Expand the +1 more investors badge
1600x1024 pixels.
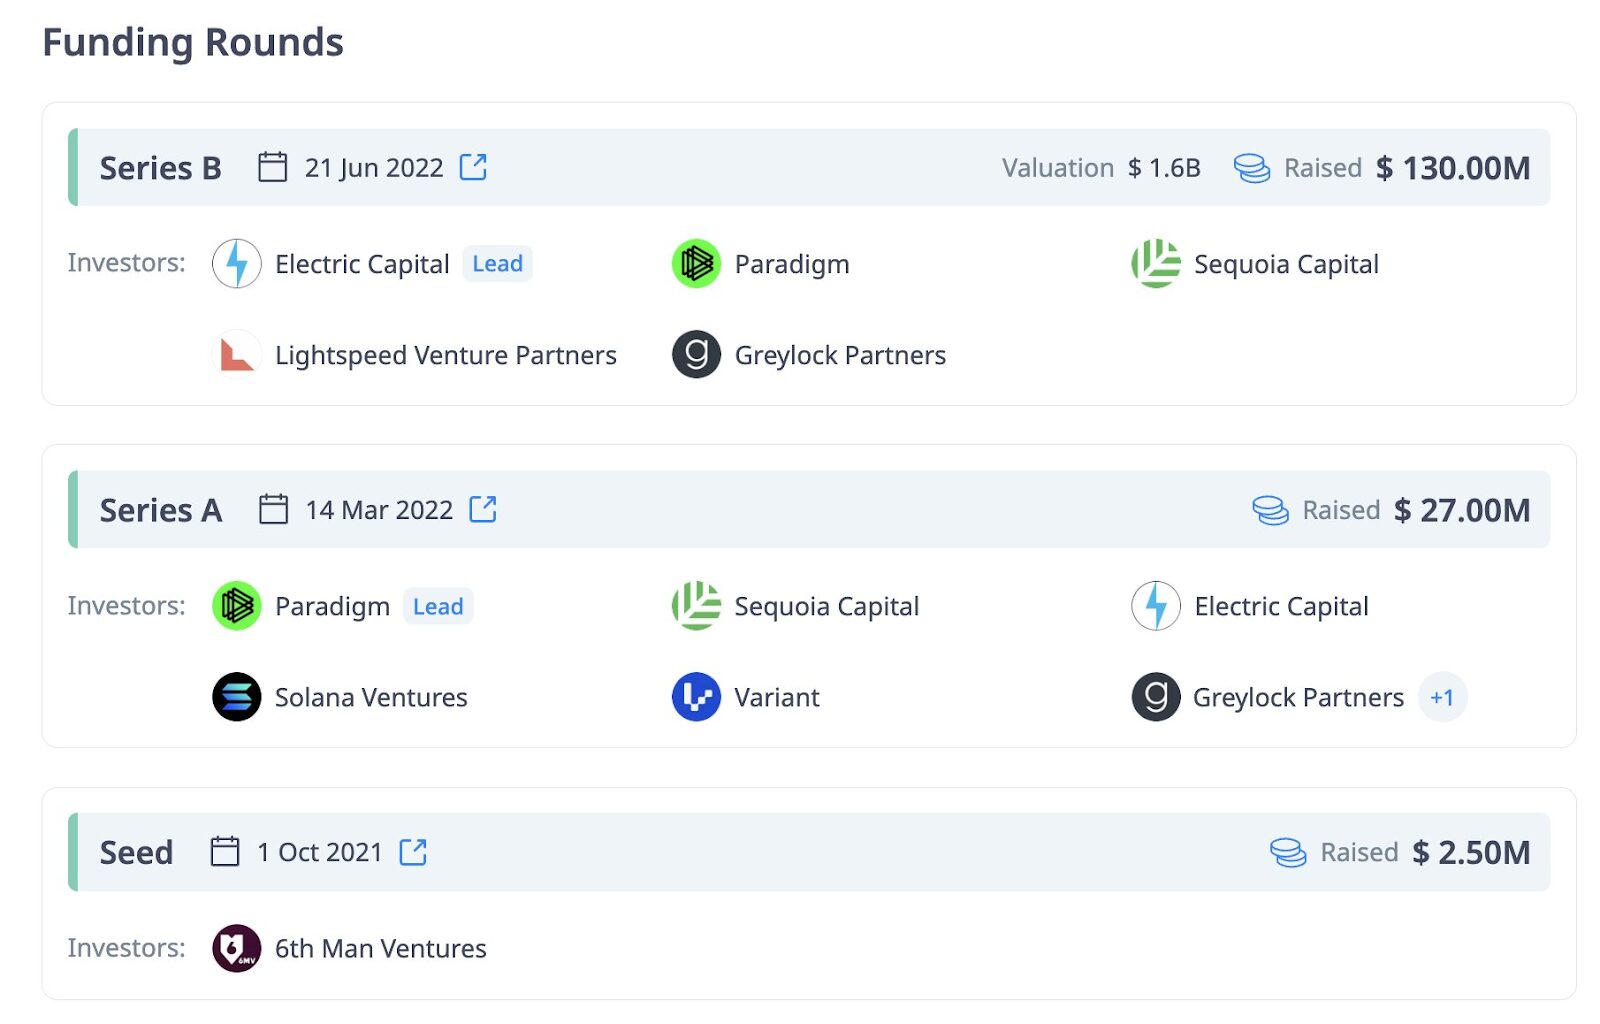click(1442, 697)
